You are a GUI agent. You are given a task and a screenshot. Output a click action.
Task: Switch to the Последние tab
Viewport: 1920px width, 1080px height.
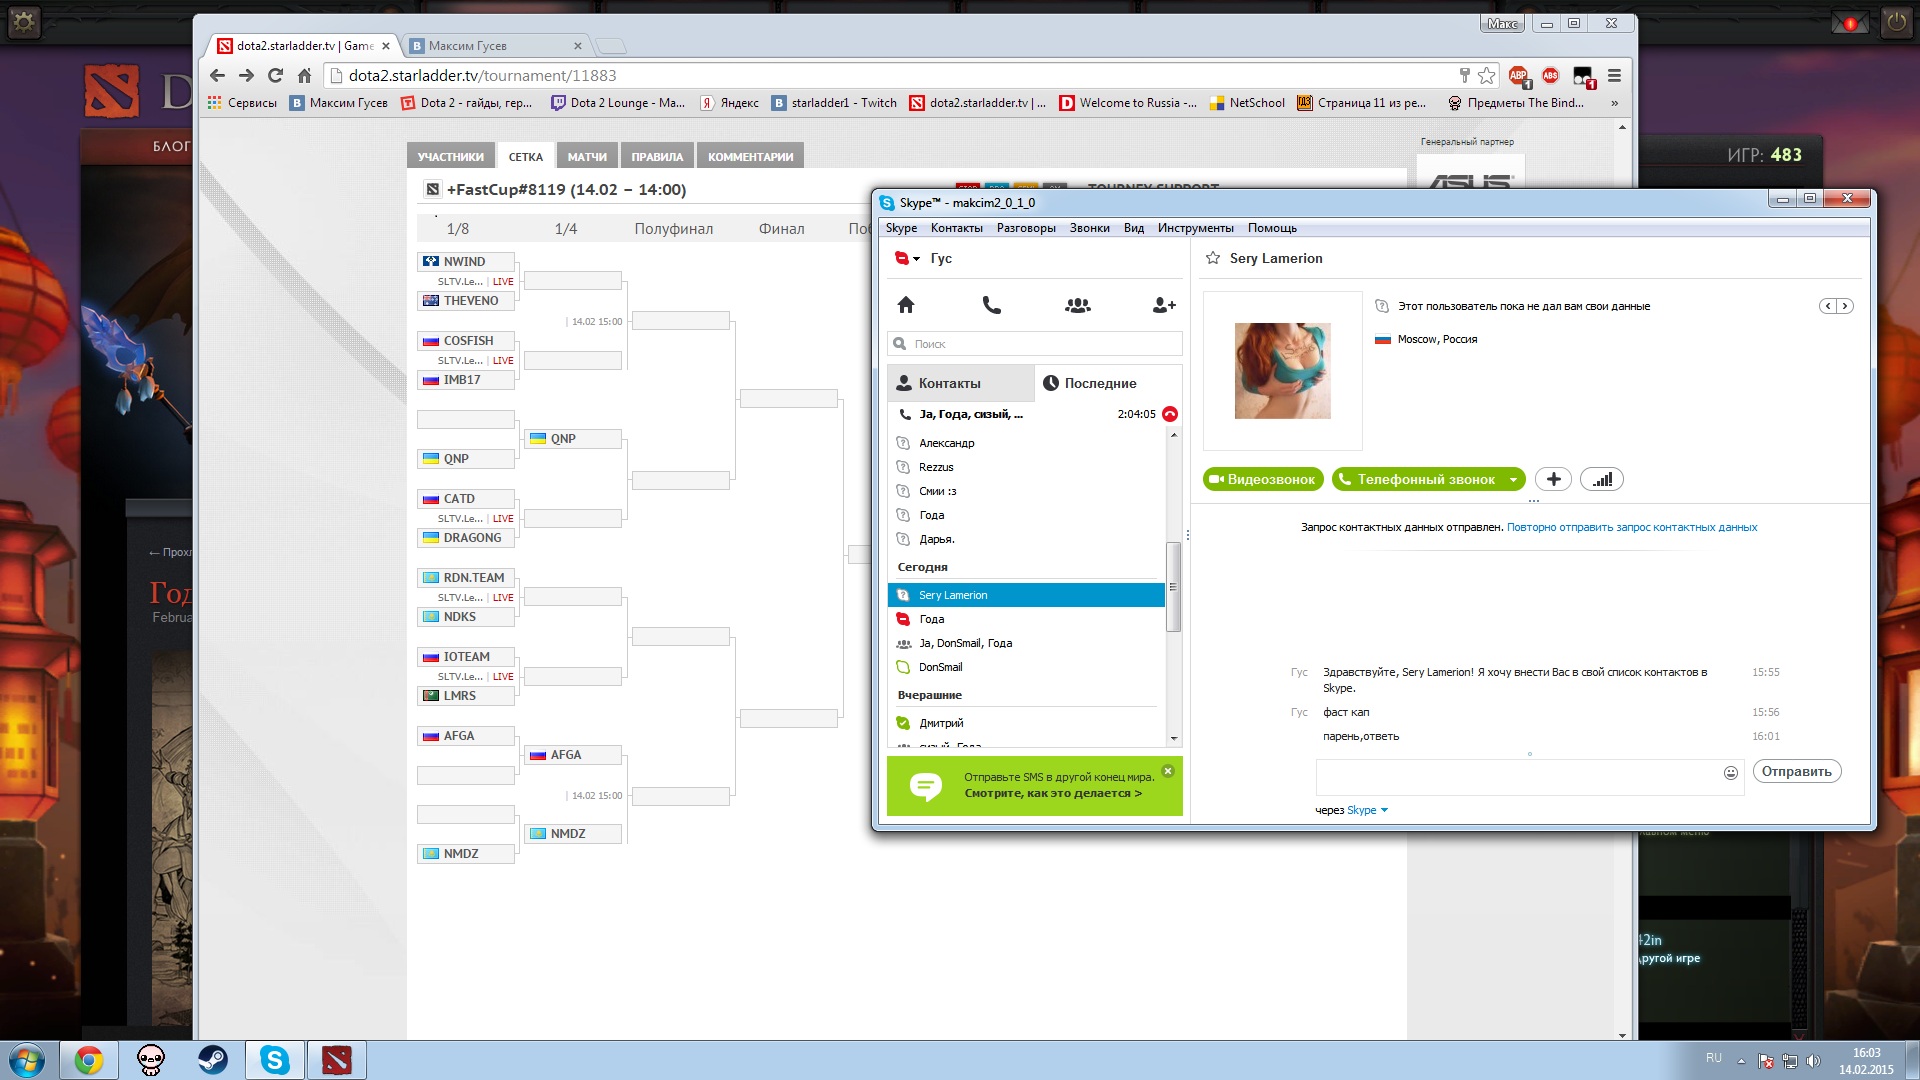tap(1090, 383)
